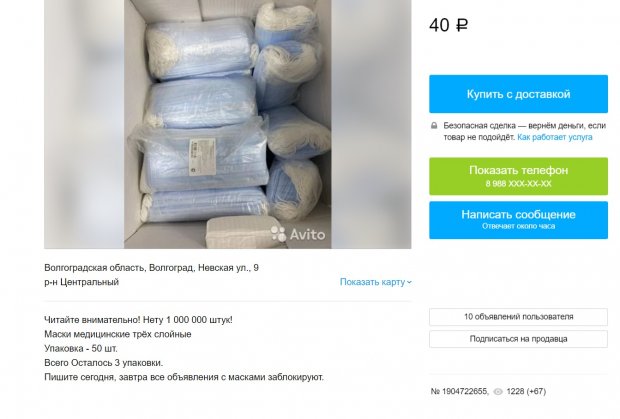Viewport: 620px width, 419px height.
Task: Click the blurred left side of gallery
Action: pos(84,124)
